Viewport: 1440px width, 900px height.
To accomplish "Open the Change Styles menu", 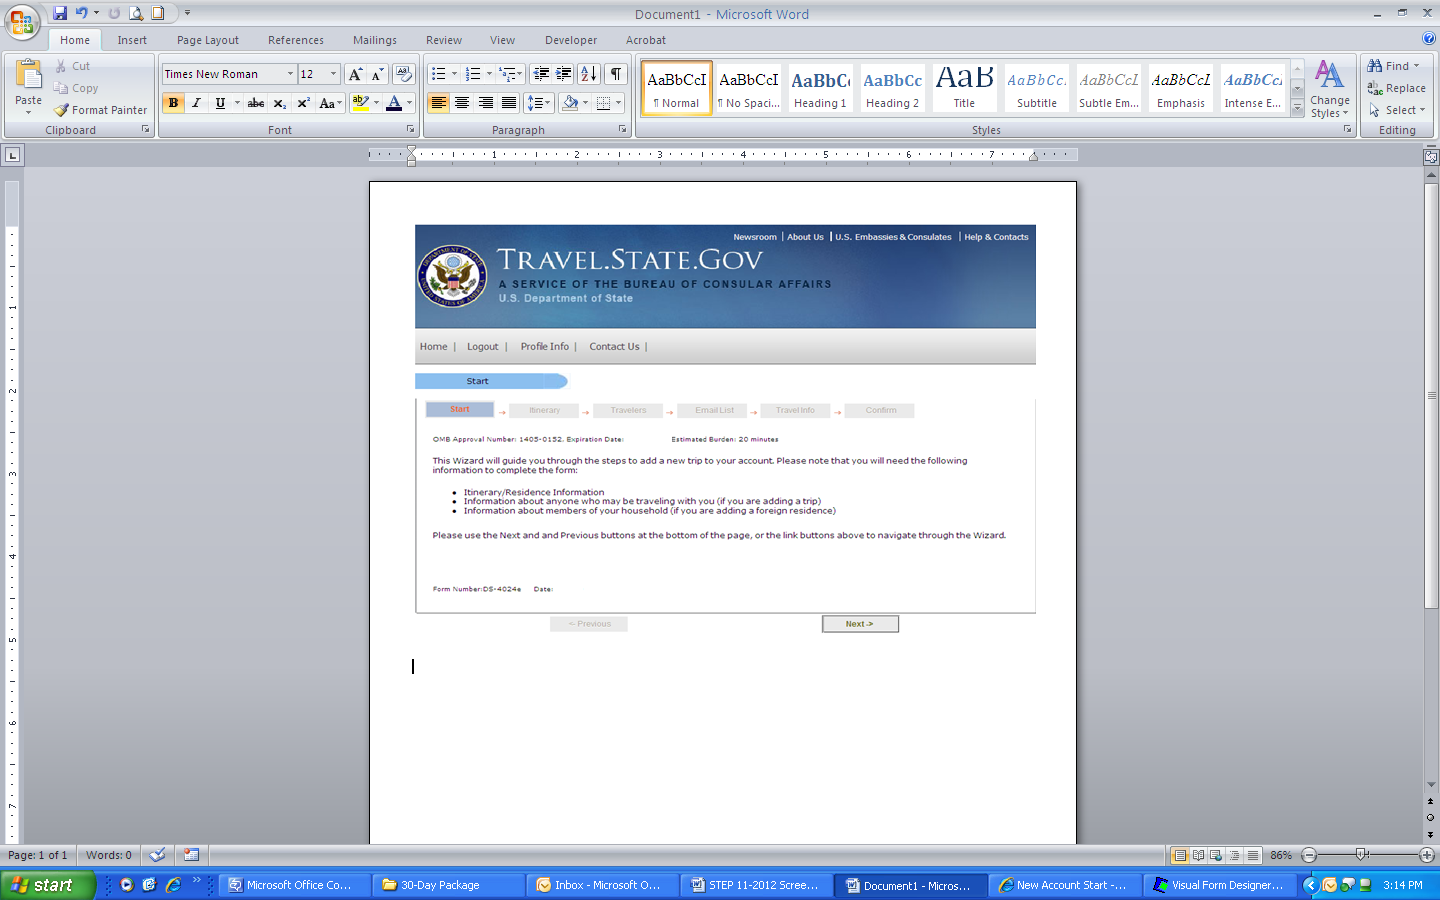I will pos(1329,89).
